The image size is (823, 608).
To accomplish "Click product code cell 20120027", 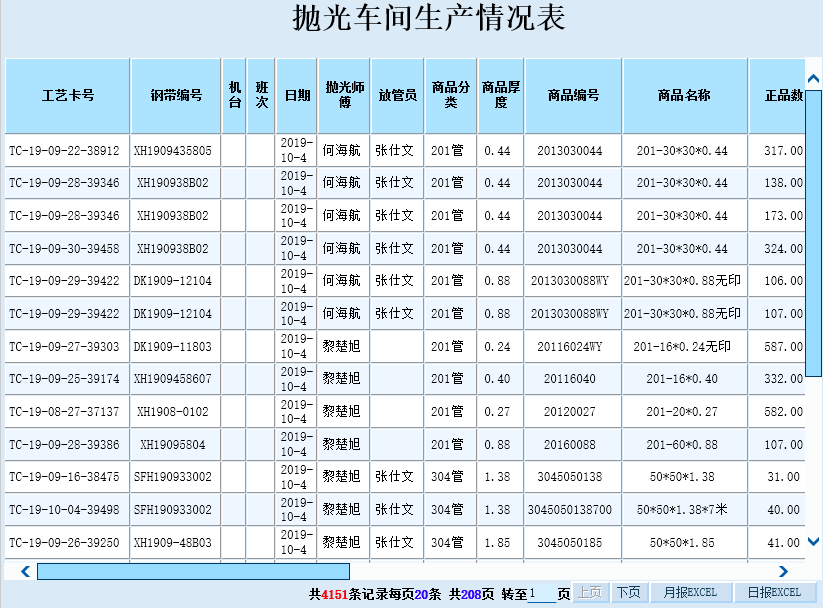I will tap(570, 412).
